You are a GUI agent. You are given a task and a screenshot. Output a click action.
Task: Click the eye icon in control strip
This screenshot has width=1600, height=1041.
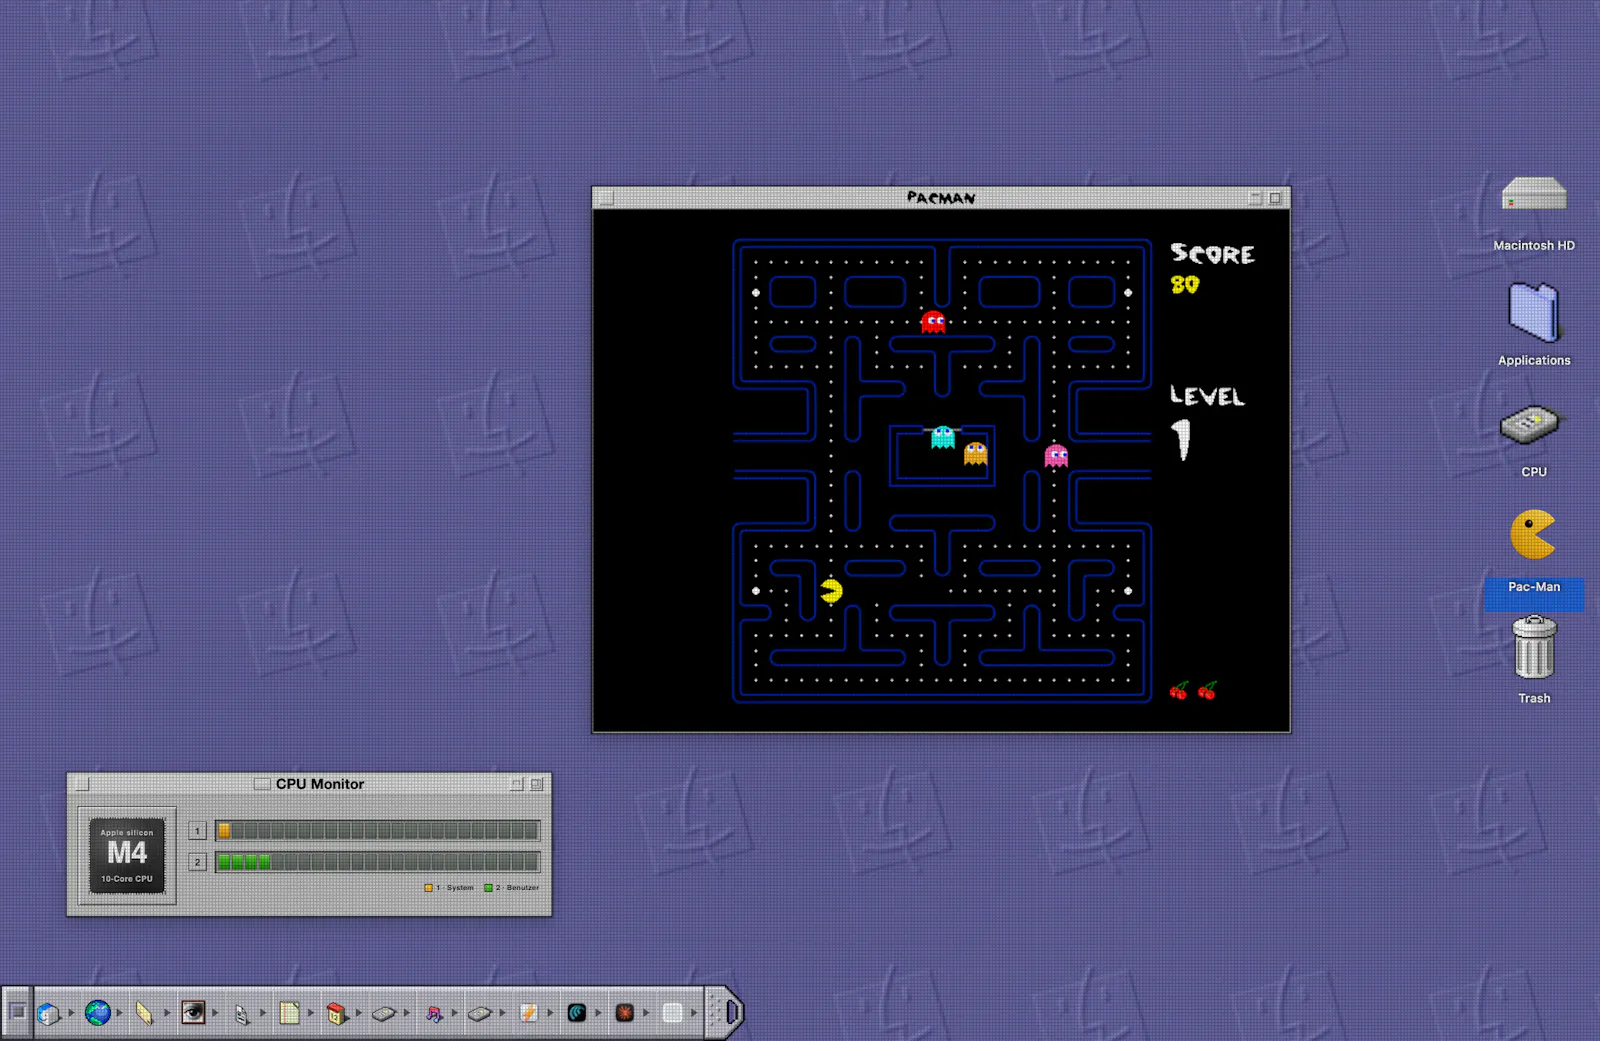(x=193, y=1013)
